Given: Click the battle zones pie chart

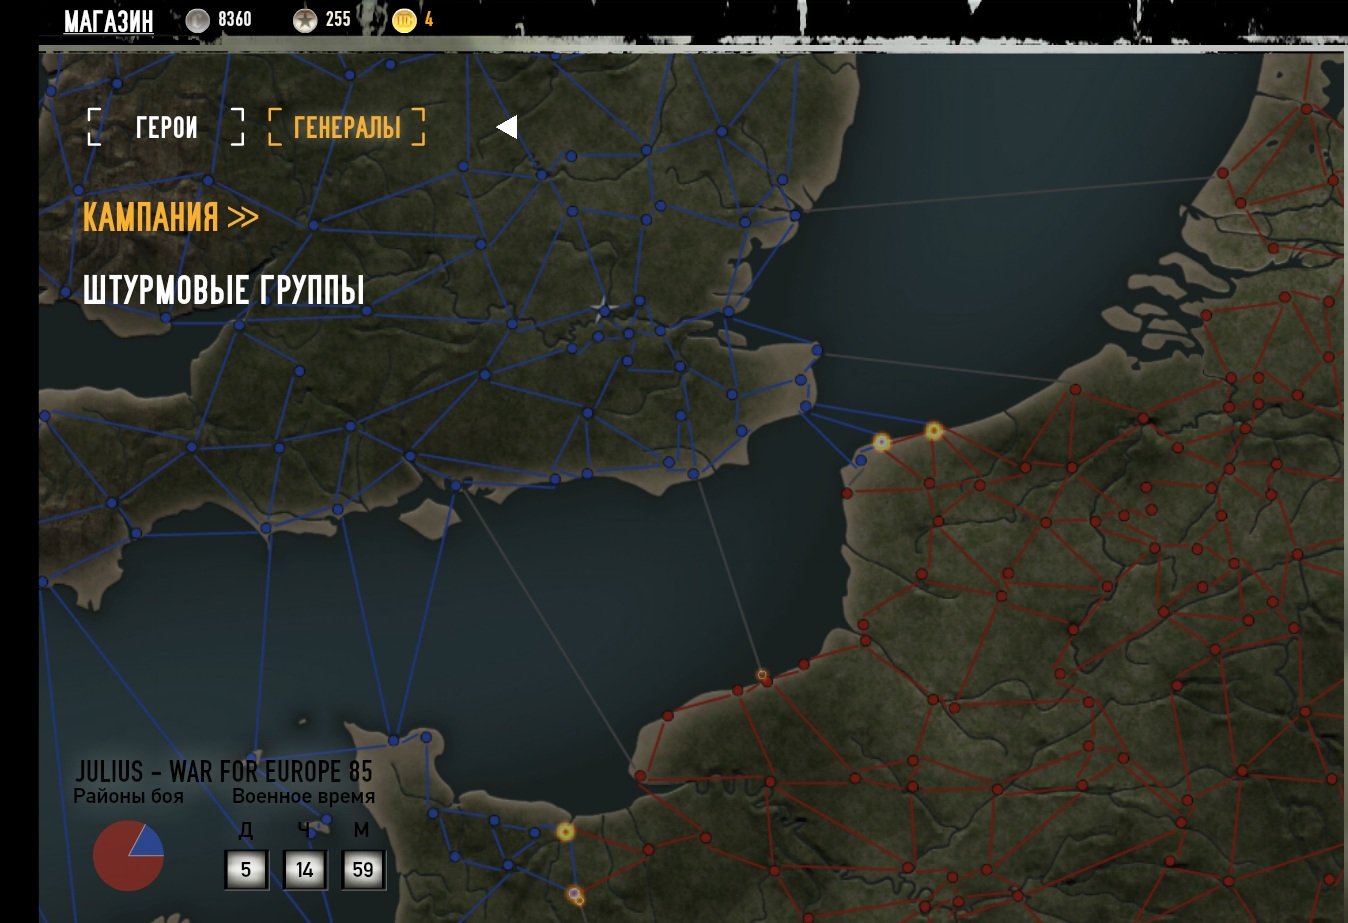Looking at the screenshot, I should [128, 856].
